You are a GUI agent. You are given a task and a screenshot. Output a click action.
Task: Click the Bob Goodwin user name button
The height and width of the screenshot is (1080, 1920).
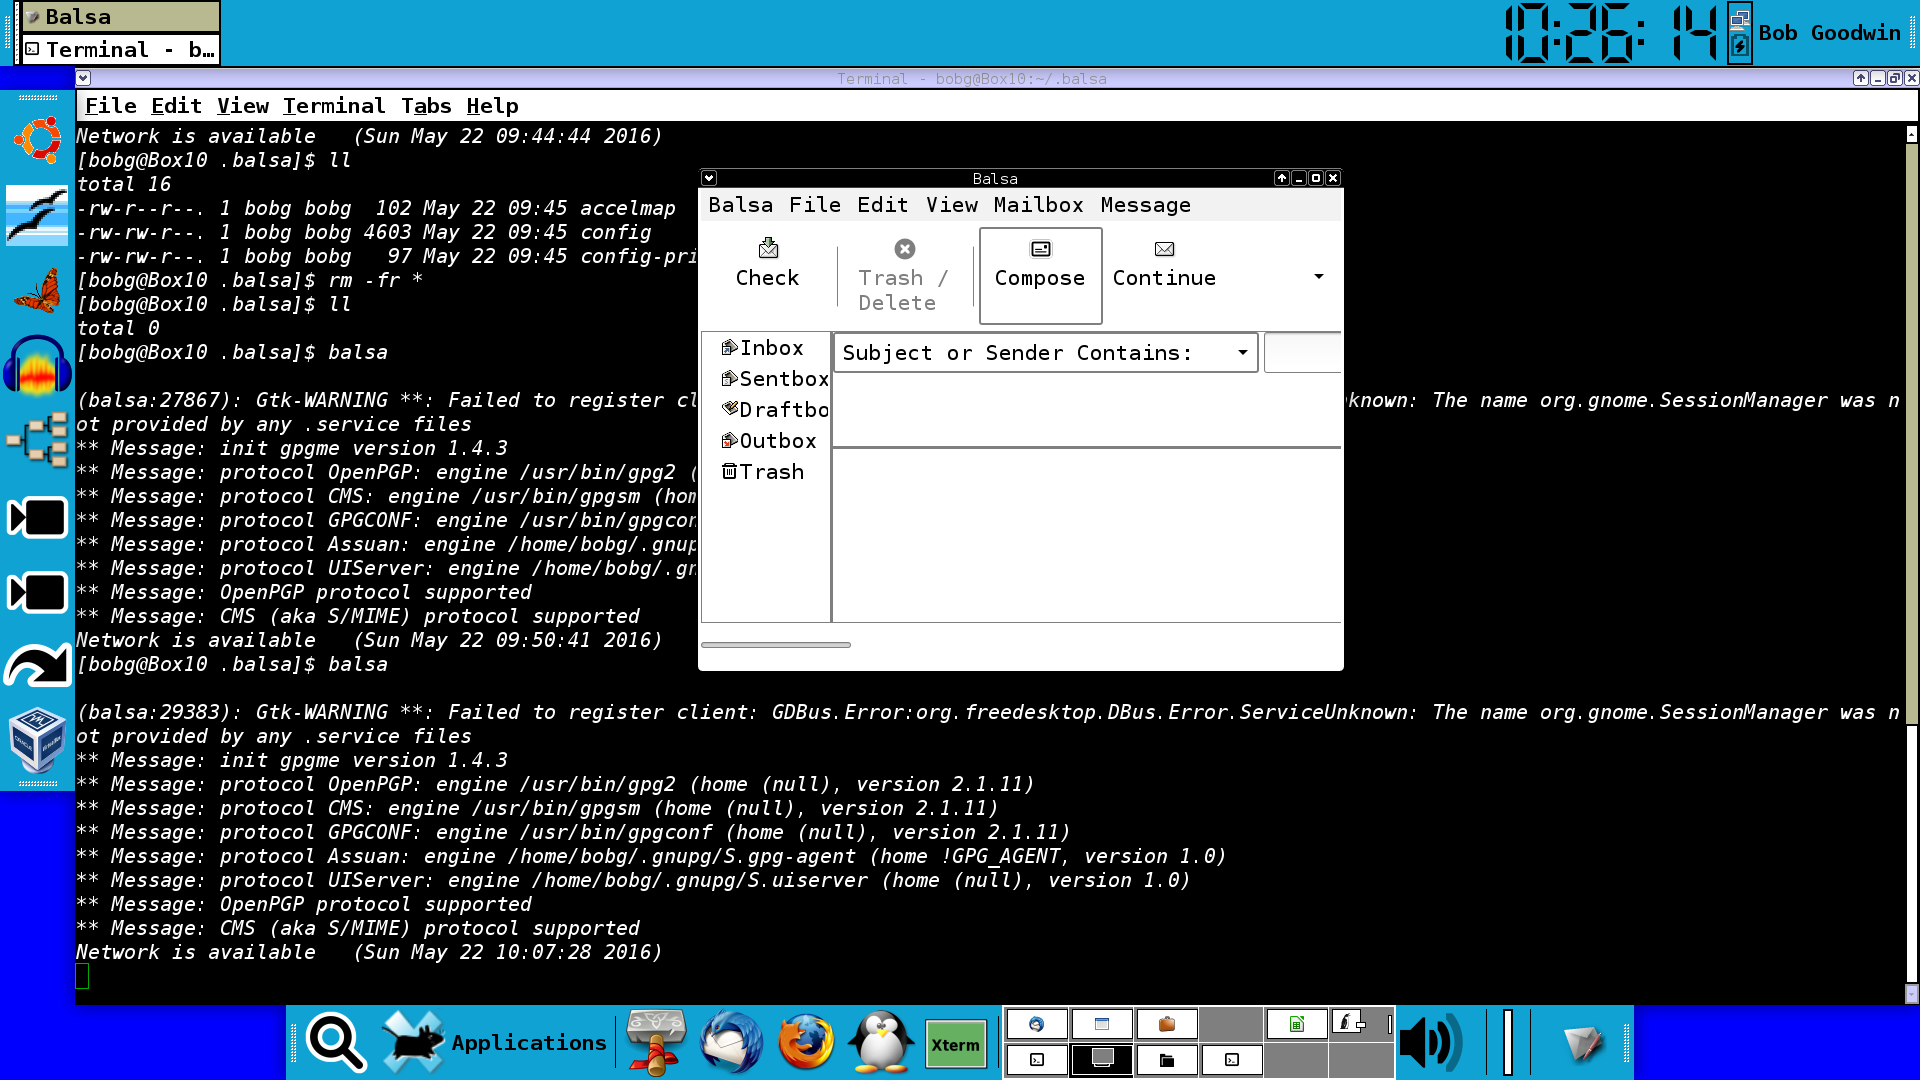click(x=1829, y=33)
